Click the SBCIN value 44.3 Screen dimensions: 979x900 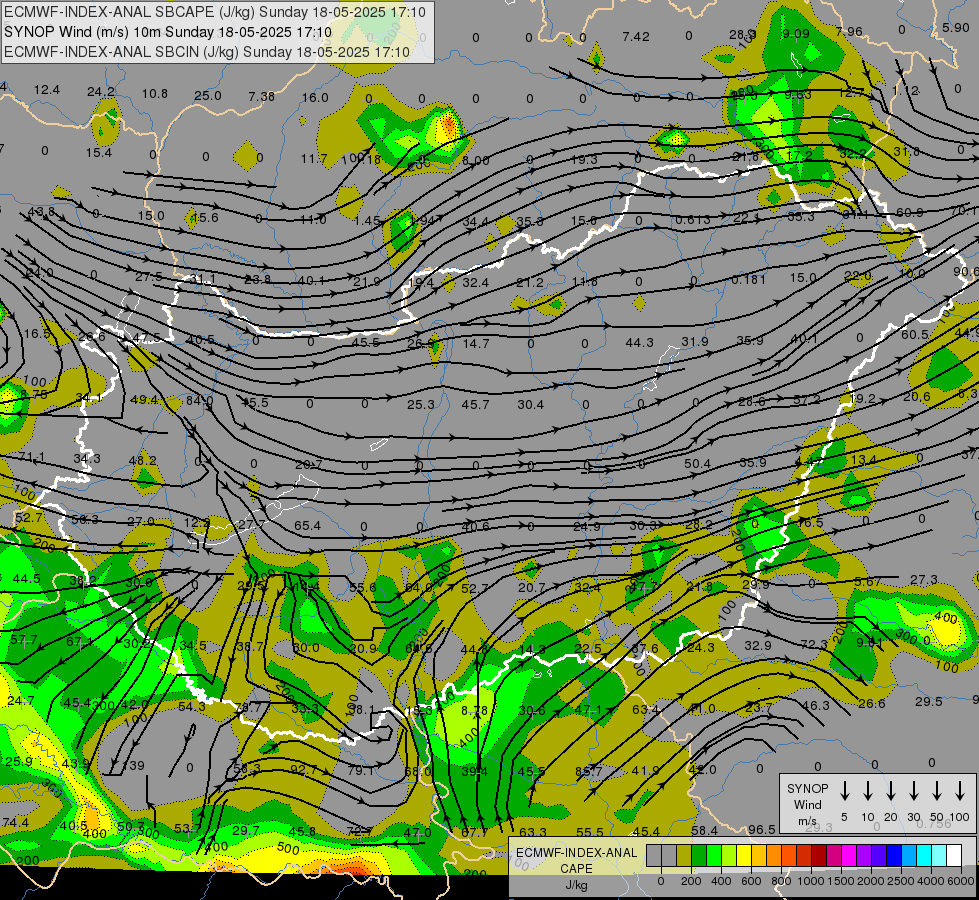[x=639, y=342]
